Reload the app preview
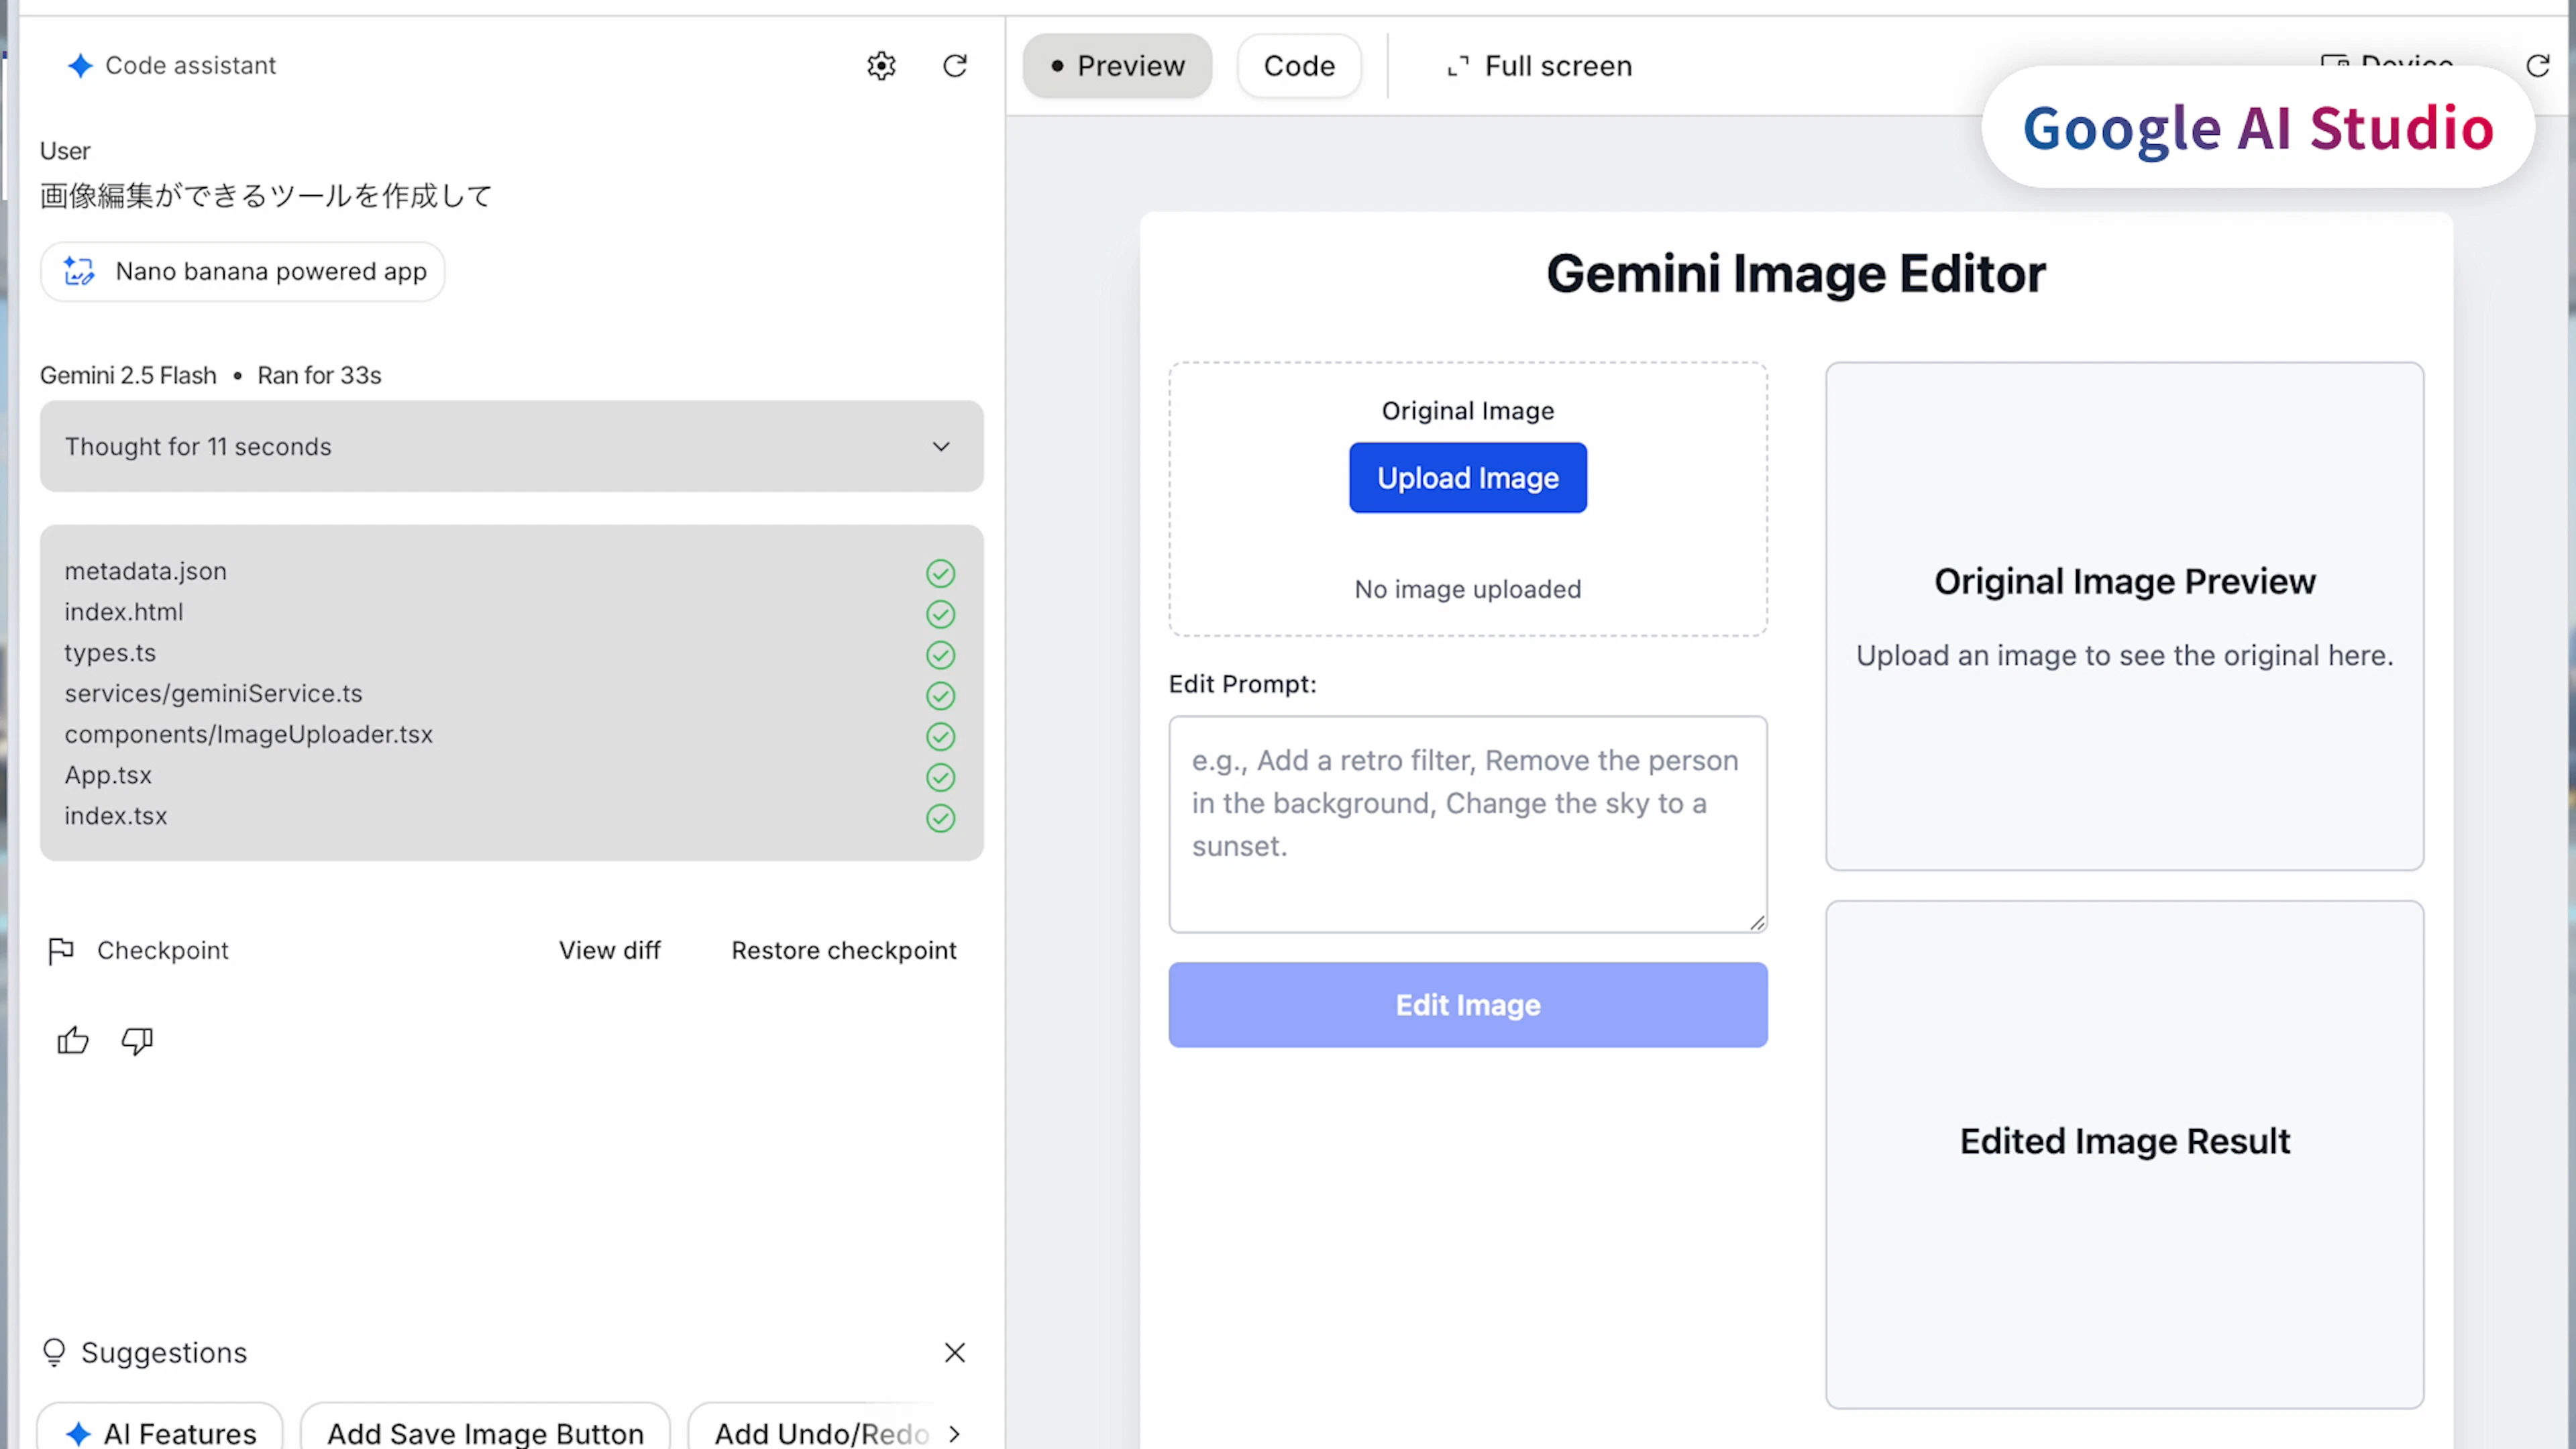Screen dimensions: 2576x1449 point(2537,66)
